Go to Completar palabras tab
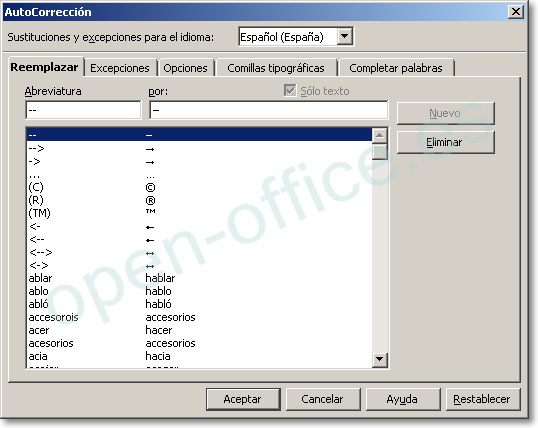 pos(396,68)
